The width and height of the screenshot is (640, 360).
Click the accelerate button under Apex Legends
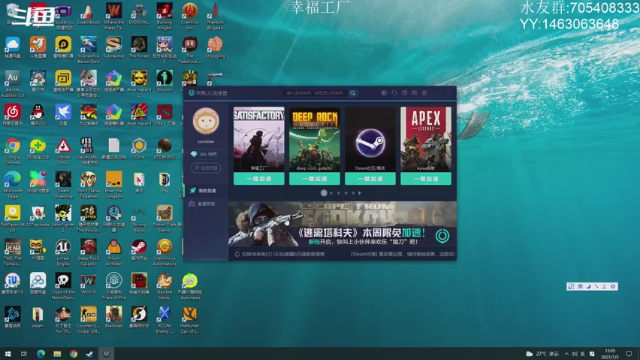[x=426, y=178]
